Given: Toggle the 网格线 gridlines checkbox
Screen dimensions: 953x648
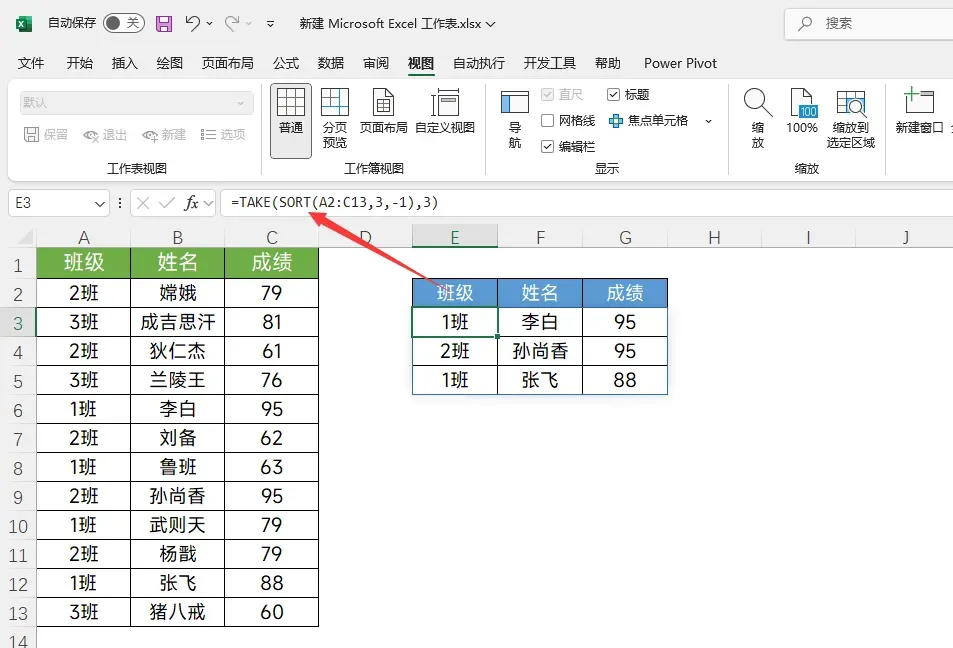Looking at the screenshot, I should click(547, 120).
